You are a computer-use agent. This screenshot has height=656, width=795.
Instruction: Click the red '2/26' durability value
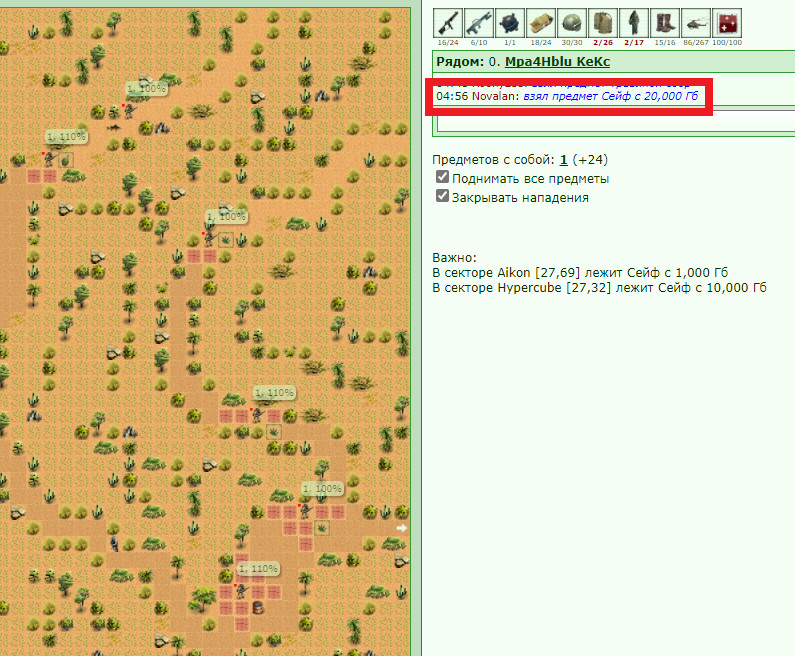pos(603,43)
